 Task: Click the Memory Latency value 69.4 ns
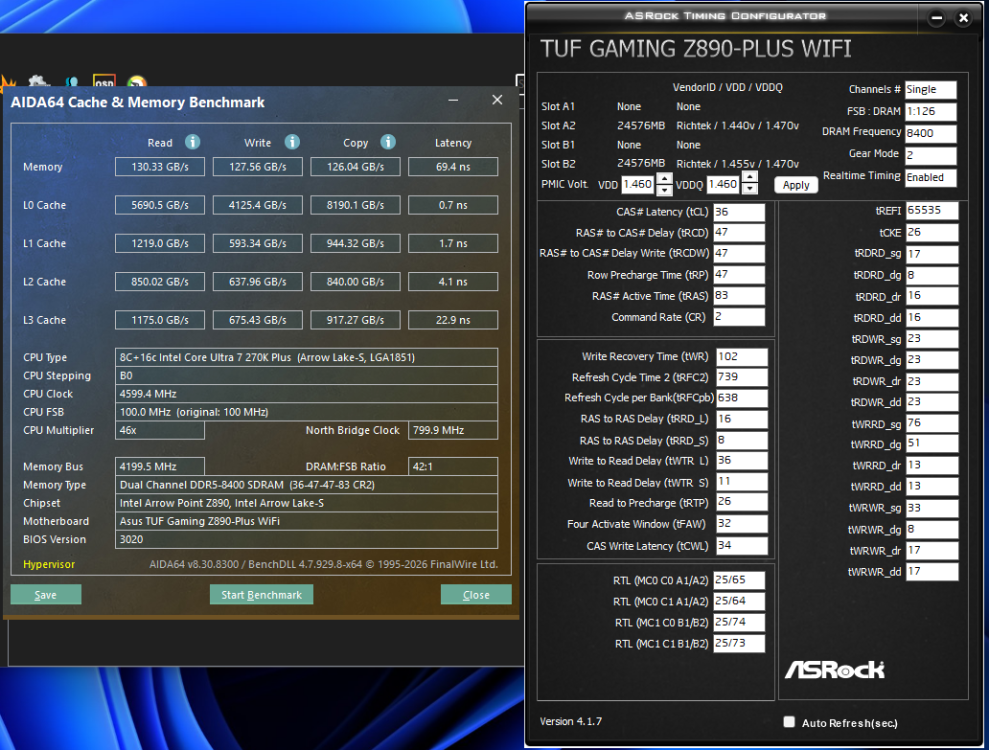(x=453, y=167)
